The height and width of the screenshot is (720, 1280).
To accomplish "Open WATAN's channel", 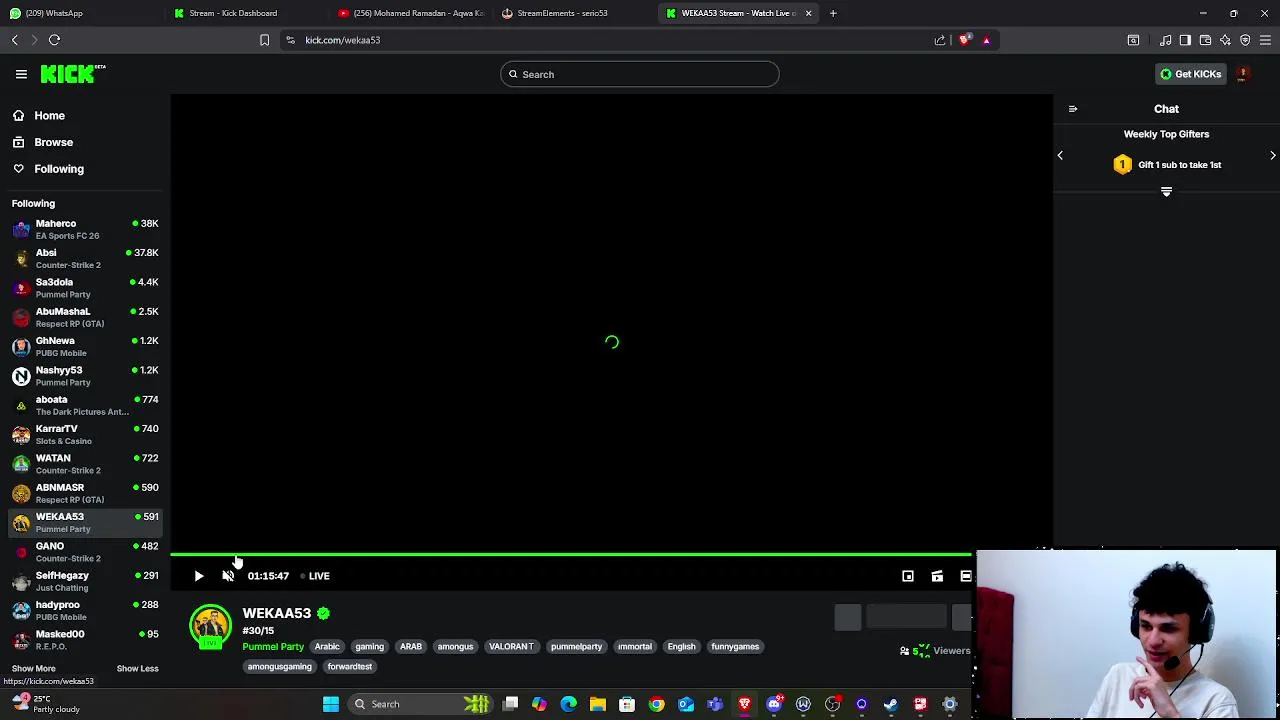I will (x=85, y=464).
